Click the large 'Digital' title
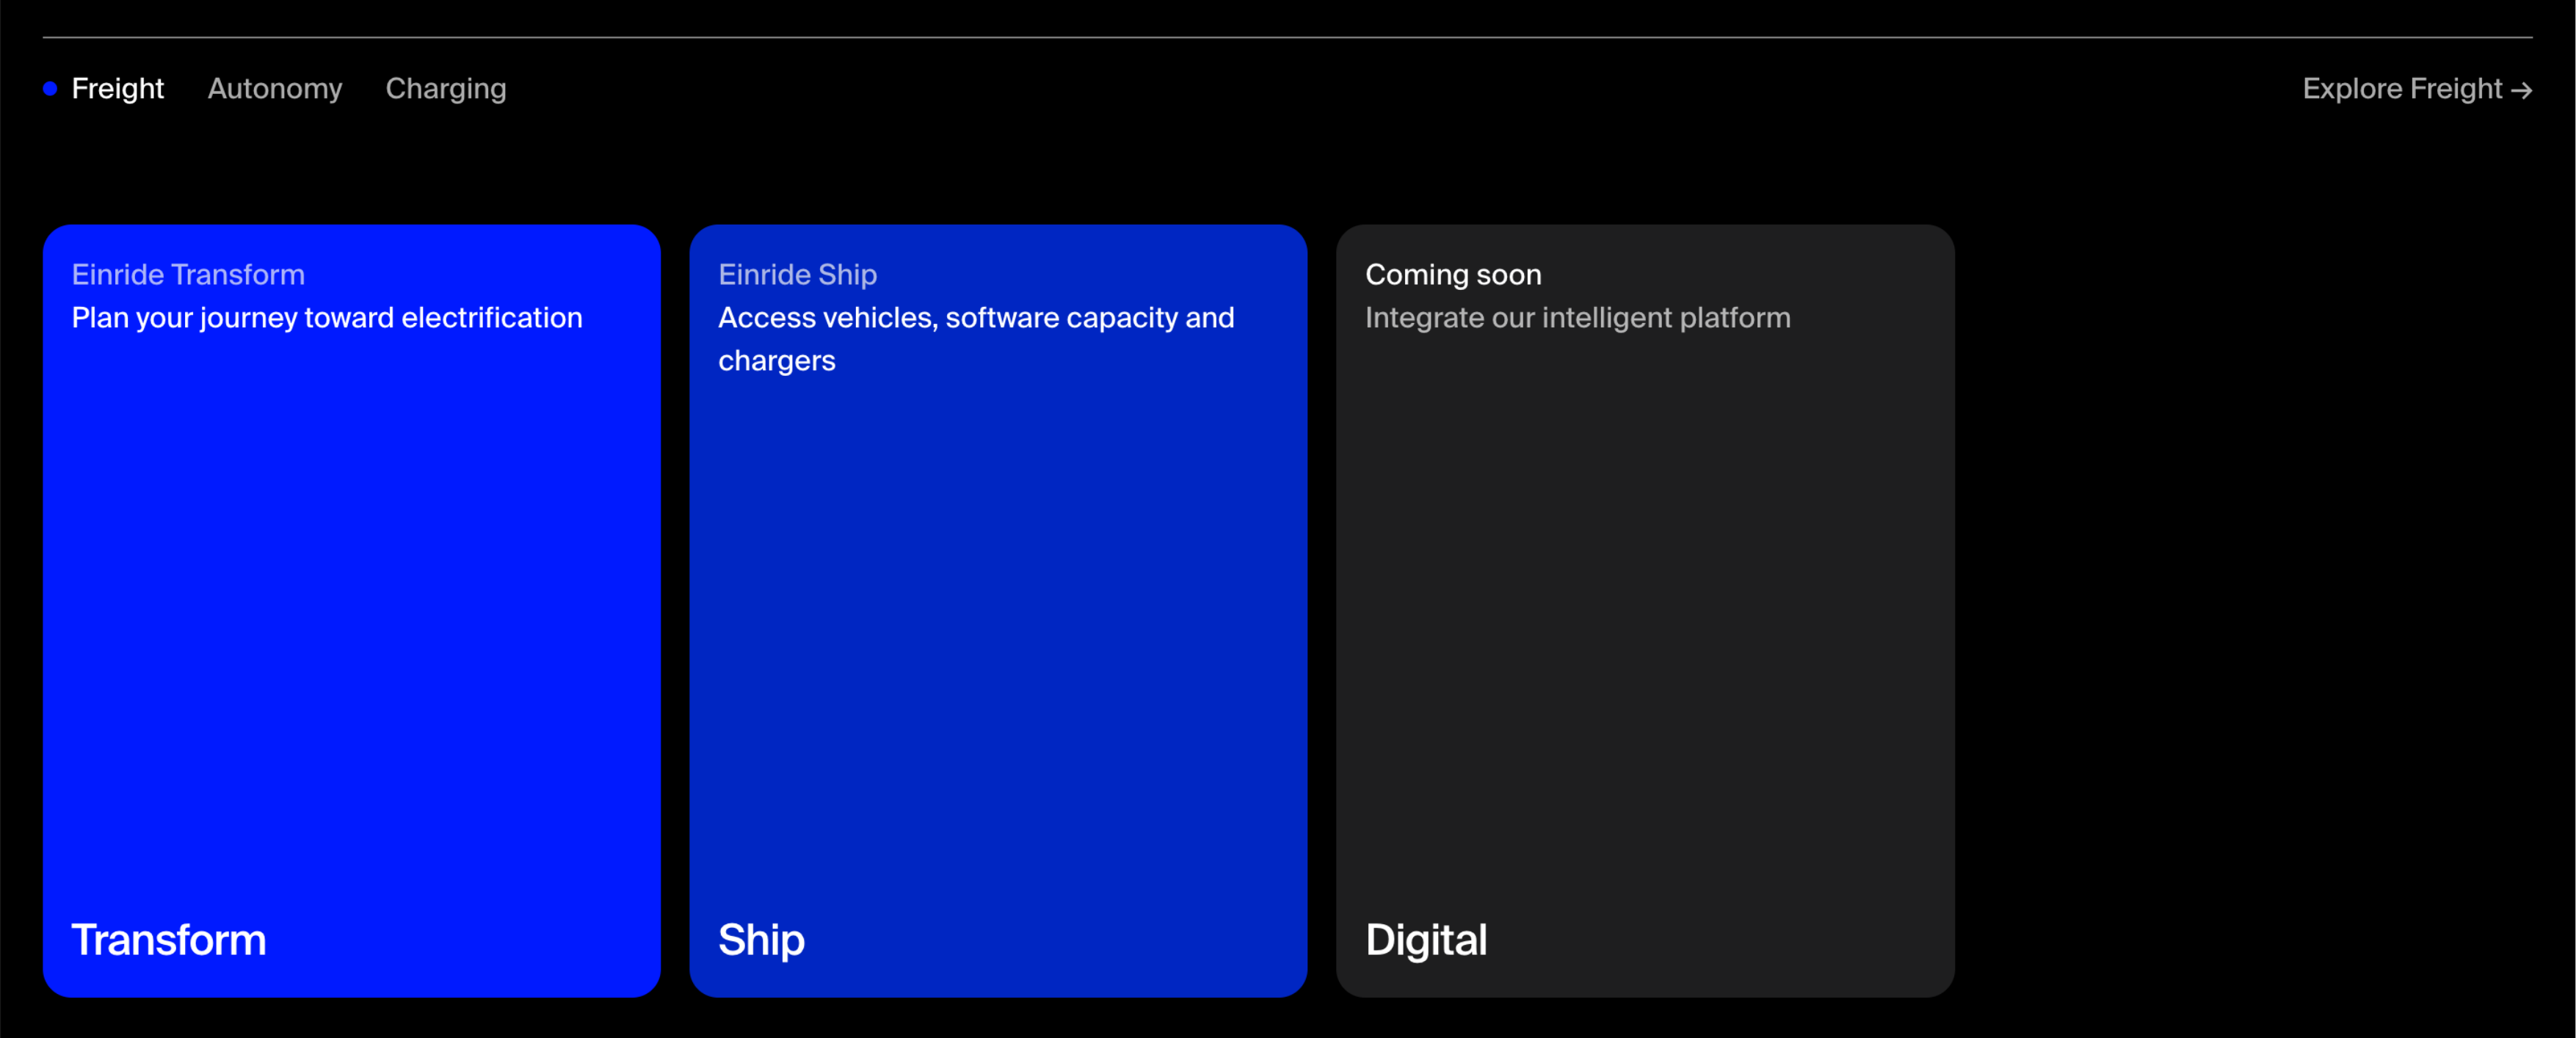This screenshot has width=2576, height=1038. pyautogui.click(x=1426, y=940)
